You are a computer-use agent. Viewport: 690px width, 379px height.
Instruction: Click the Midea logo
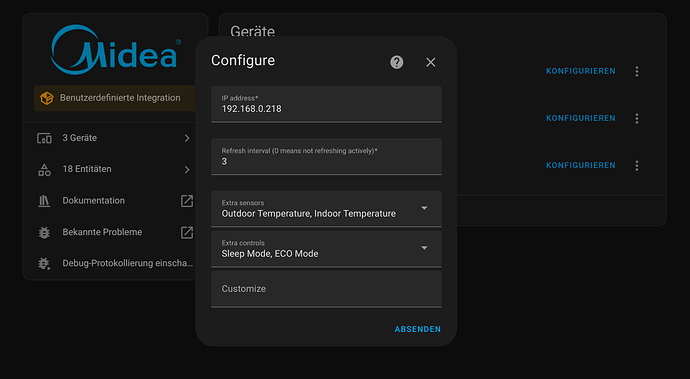[116, 49]
